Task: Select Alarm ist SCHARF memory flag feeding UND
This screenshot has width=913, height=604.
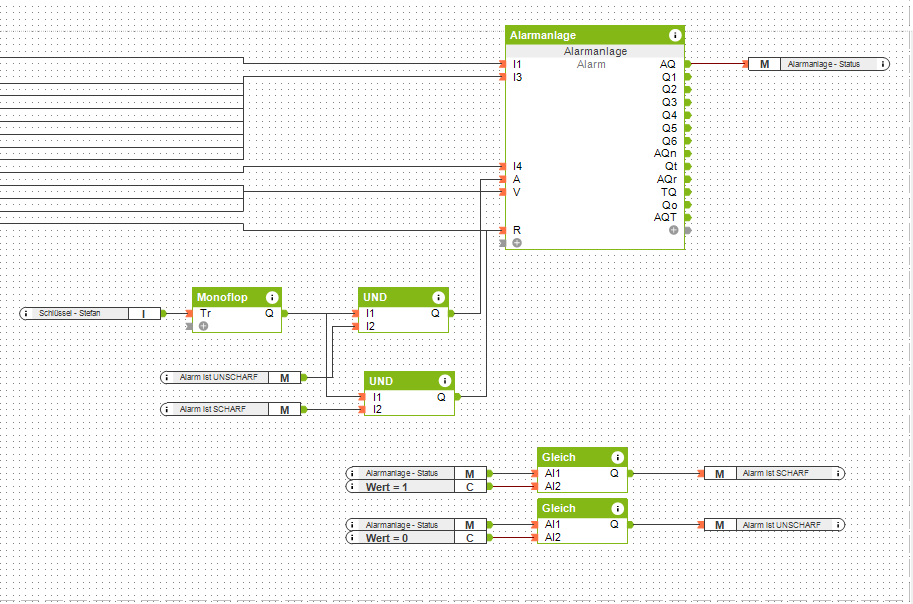Action: pos(231,409)
